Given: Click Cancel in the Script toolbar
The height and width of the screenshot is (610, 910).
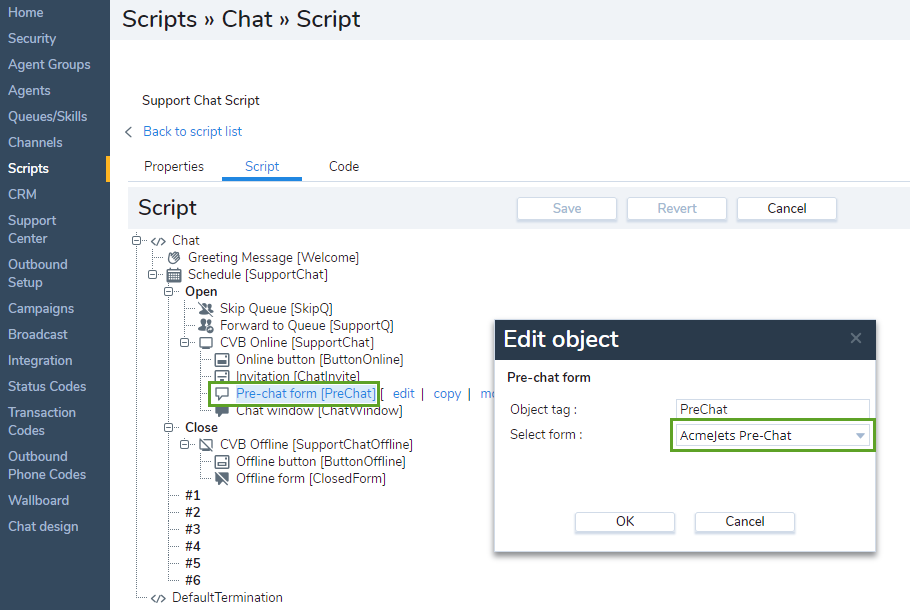Looking at the screenshot, I should tap(787, 208).
